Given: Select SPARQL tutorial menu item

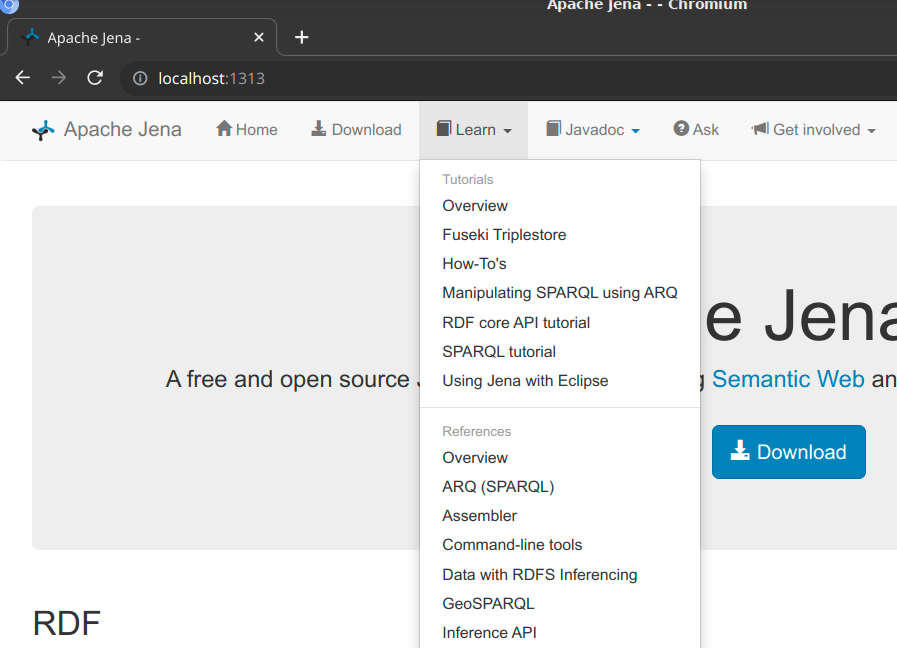Looking at the screenshot, I should pos(559,352).
